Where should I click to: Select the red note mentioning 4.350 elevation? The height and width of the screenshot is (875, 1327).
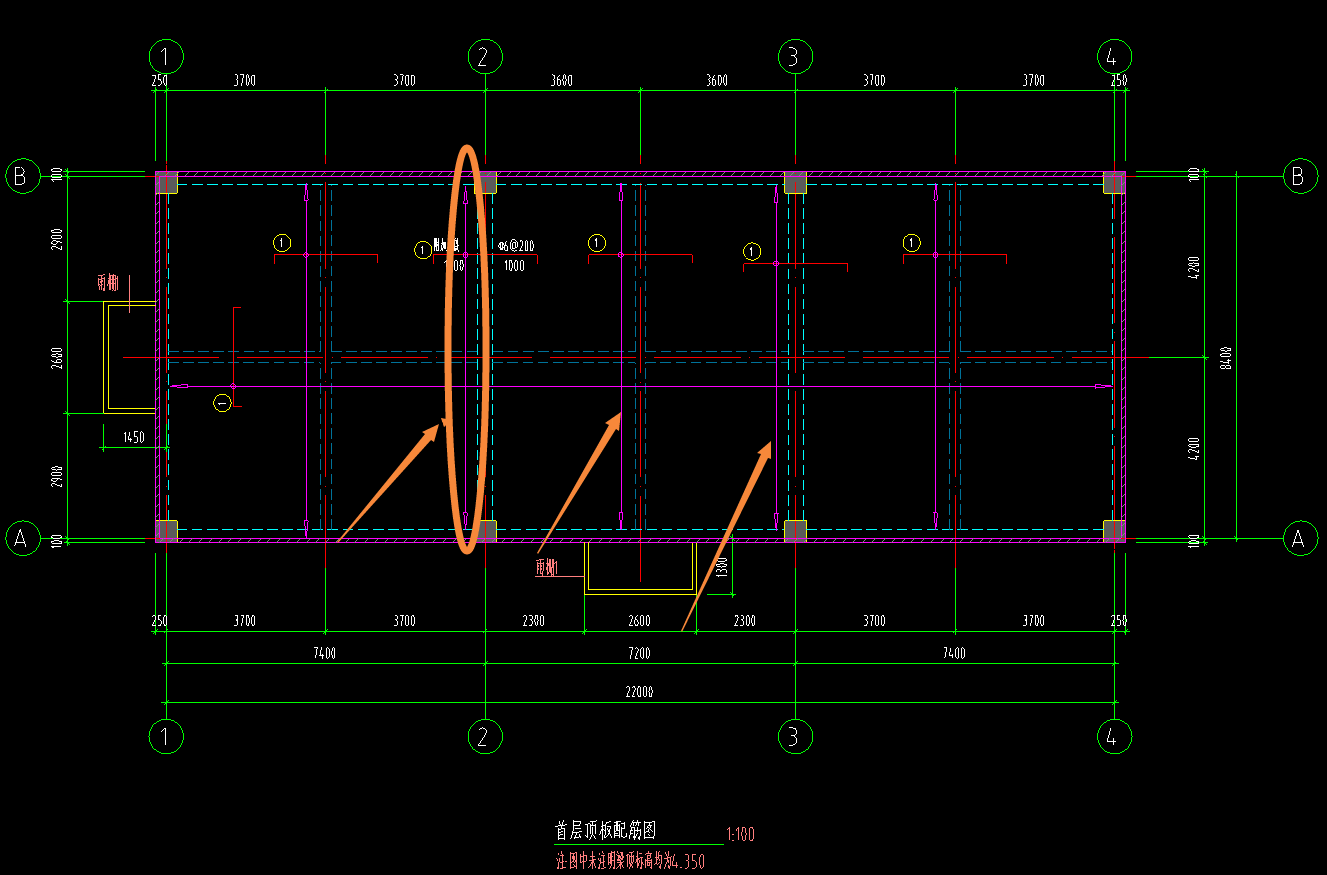(x=630, y=861)
